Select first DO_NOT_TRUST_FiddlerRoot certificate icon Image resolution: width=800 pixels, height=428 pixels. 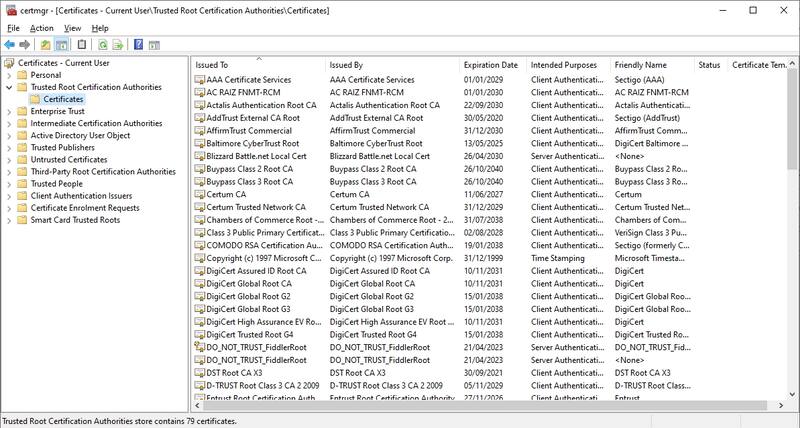(x=199, y=347)
